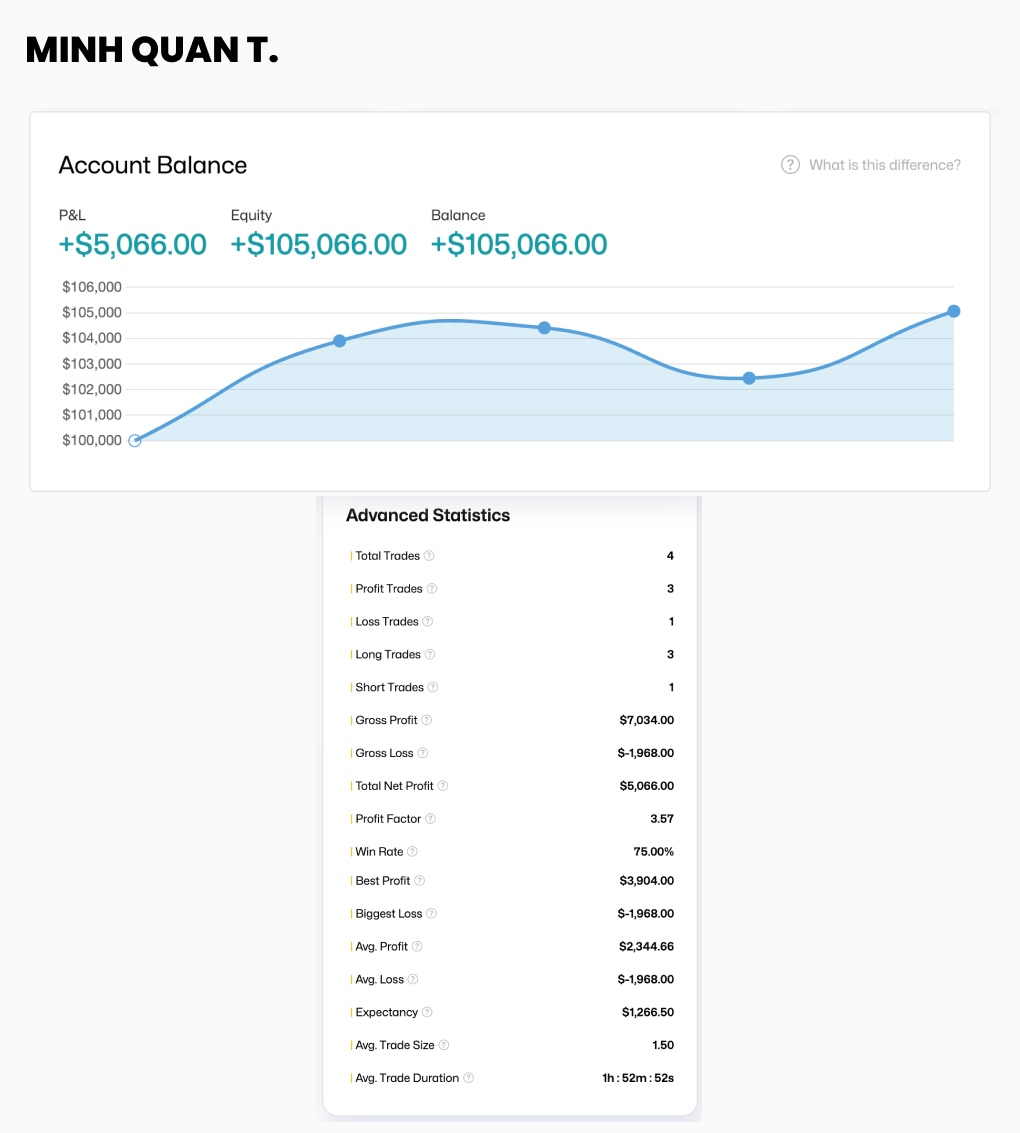This screenshot has height=1133, width=1020.
Task: Click the MINH QUAN T. account name
Action: click(152, 50)
